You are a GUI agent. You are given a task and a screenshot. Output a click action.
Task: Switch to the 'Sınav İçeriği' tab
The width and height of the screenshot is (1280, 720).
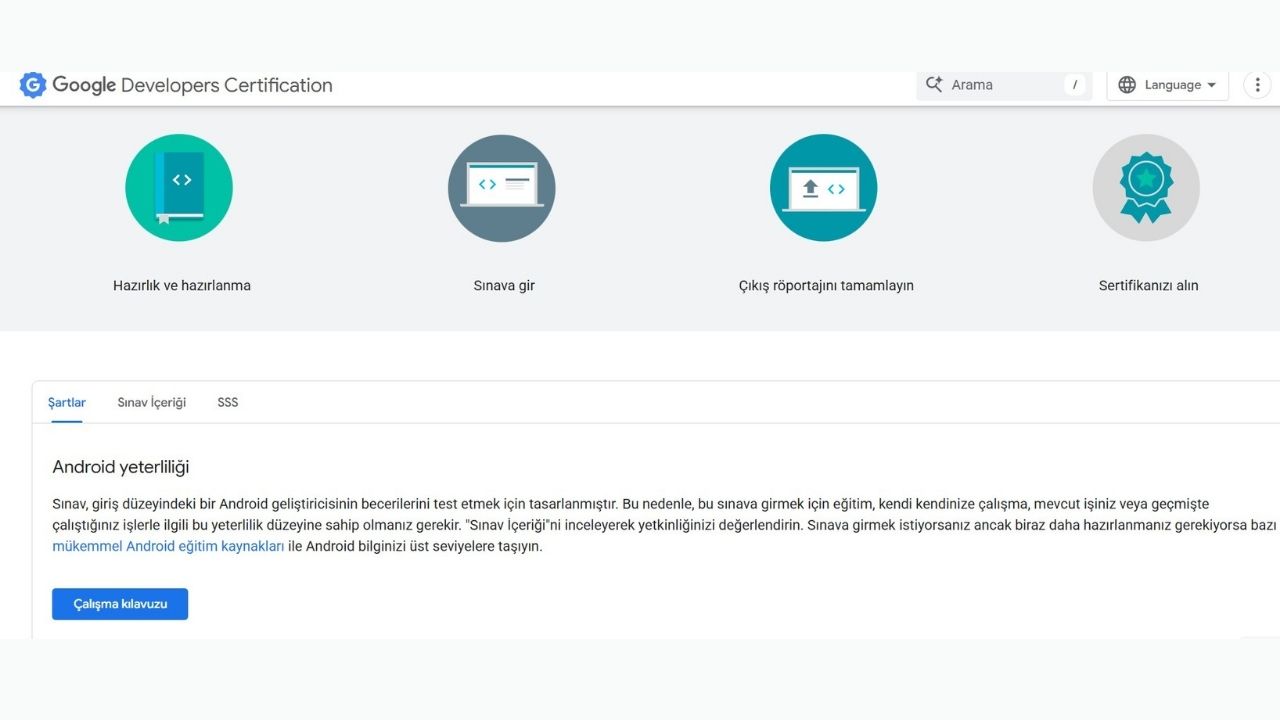(x=151, y=402)
